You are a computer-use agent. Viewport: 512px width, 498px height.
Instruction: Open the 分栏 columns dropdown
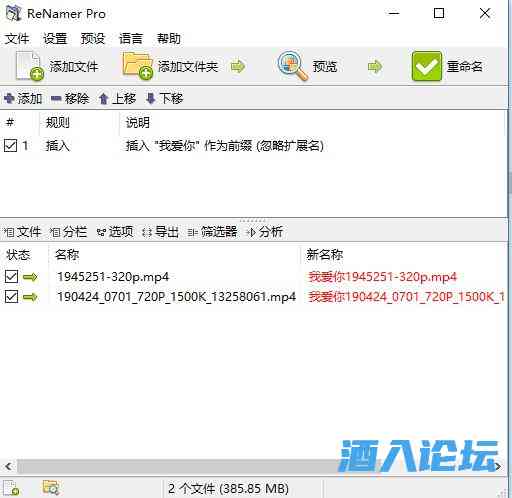tap(68, 232)
